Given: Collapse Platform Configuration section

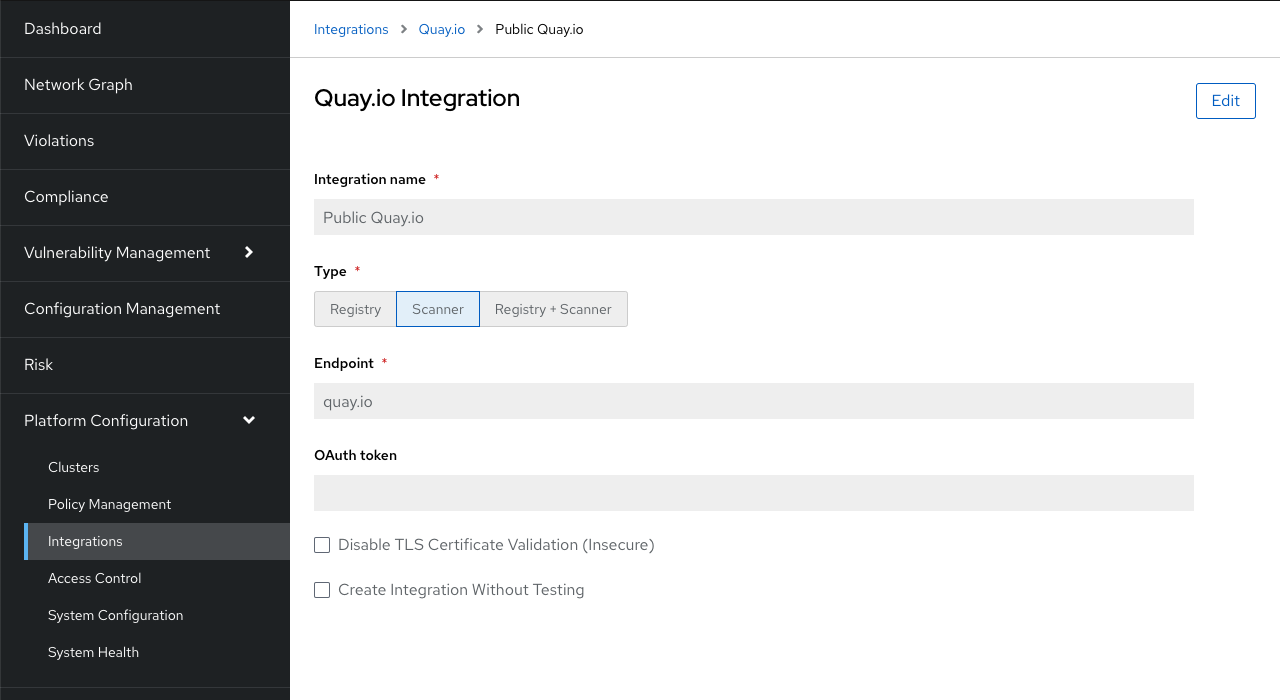Looking at the screenshot, I should [x=145, y=421].
